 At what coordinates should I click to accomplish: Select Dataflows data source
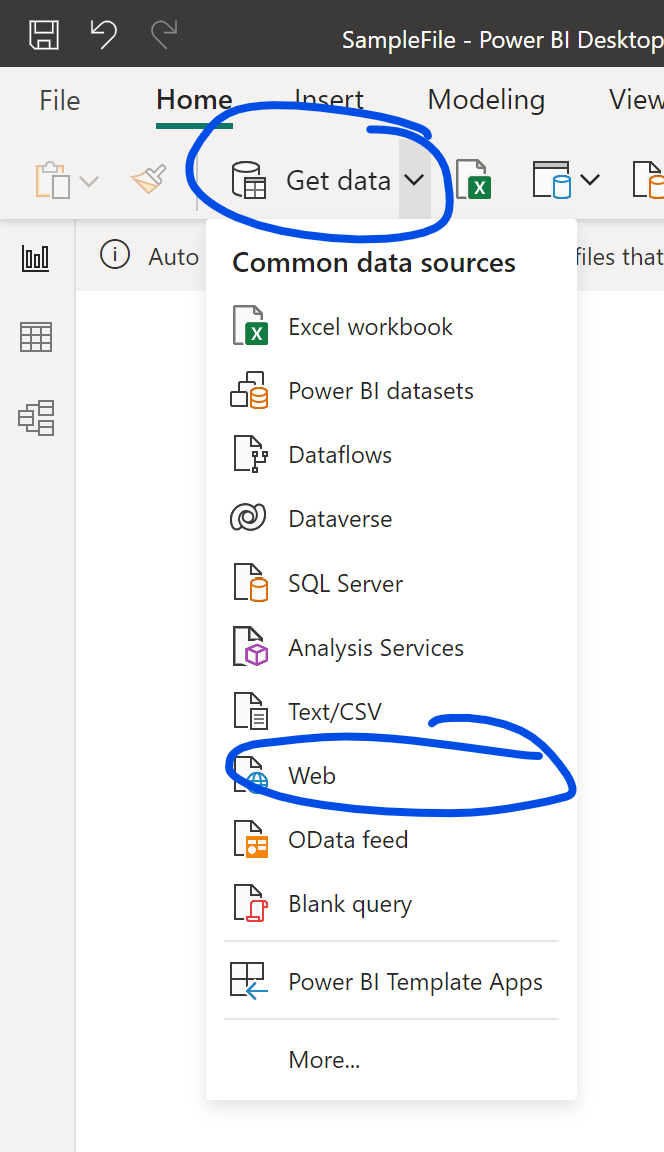tap(391, 455)
